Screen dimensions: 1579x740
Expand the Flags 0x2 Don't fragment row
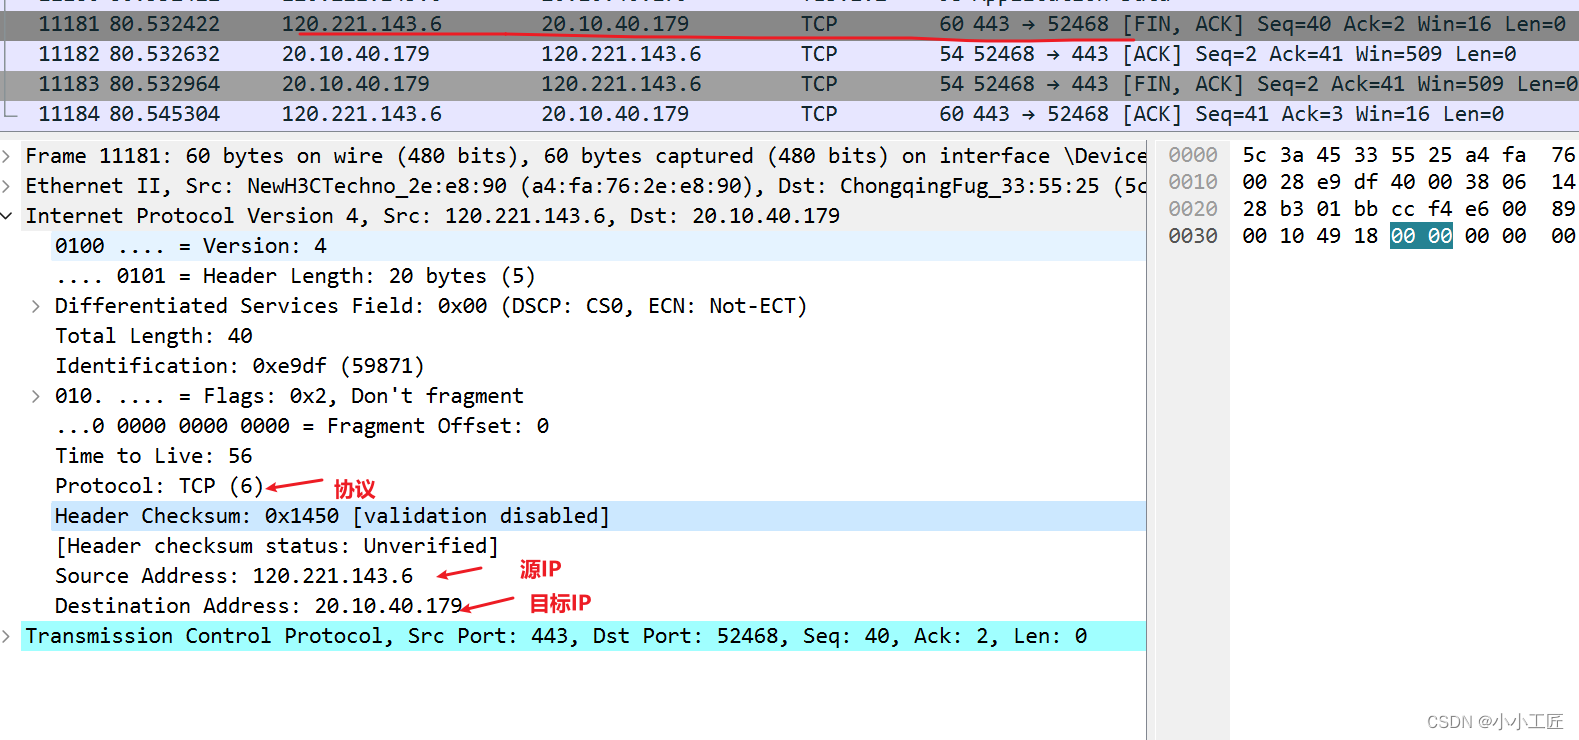click(36, 396)
